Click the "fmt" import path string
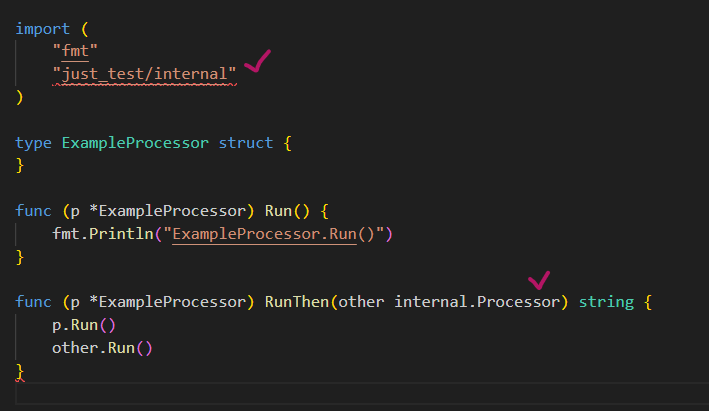This screenshot has width=709, height=411. click(x=70, y=51)
